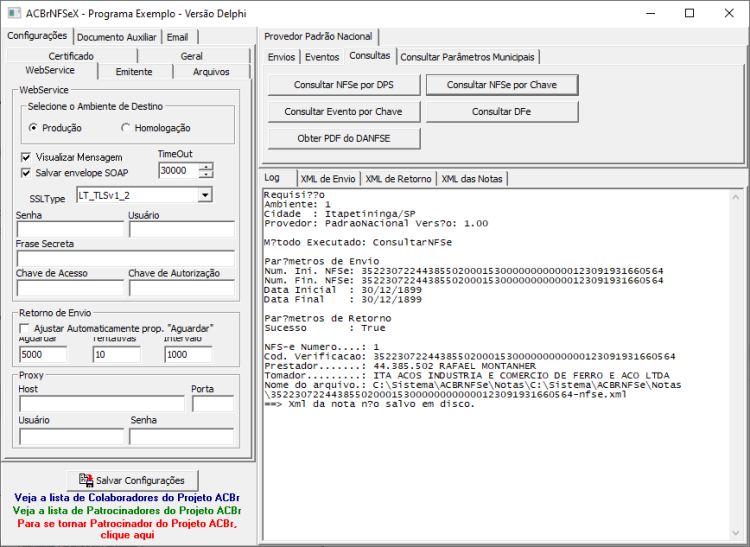The width and height of the screenshot is (750, 547).
Task: Click the Consultar DFe button
Action: pos(502,111)
